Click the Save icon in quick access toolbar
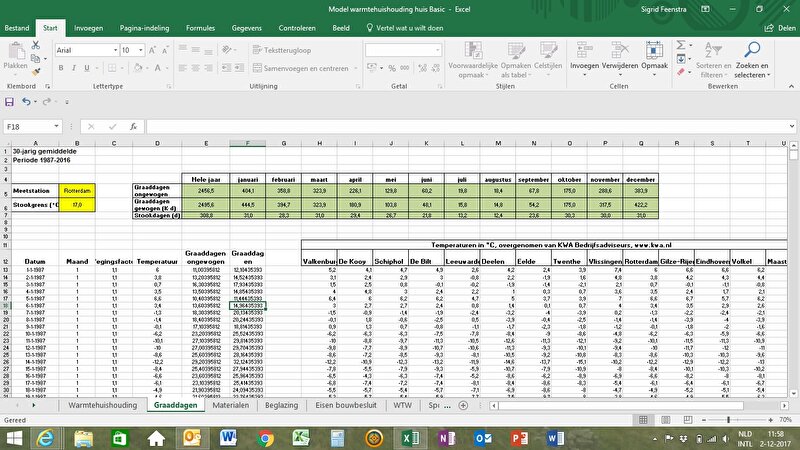 [10, 101]
